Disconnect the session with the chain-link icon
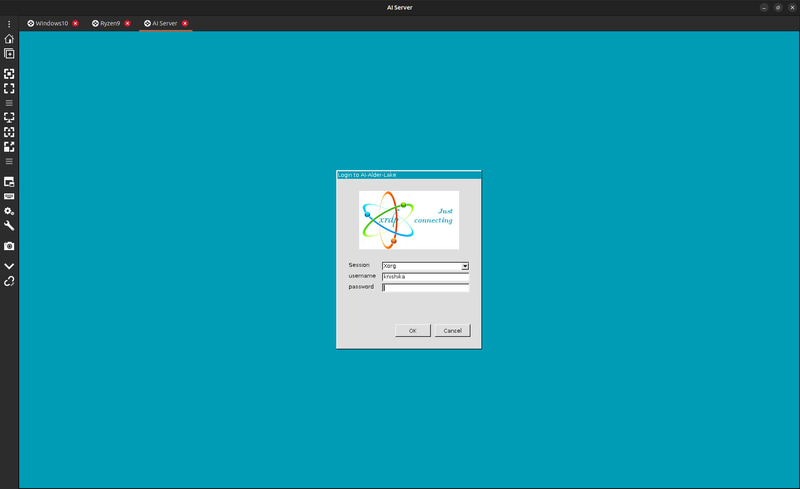 coord(9,281)
